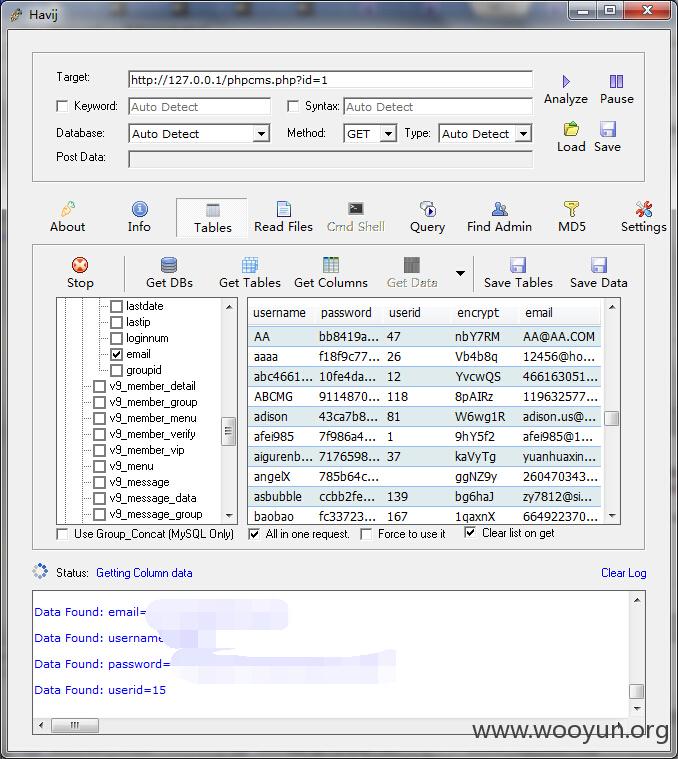
Task: Uncheck the email column box
Action: (x=116, y=354)
